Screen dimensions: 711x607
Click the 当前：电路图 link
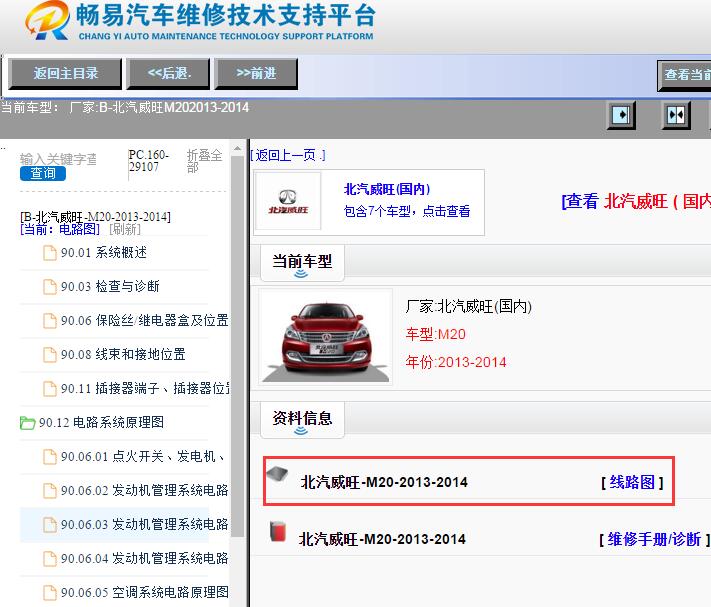click(60, 229)
